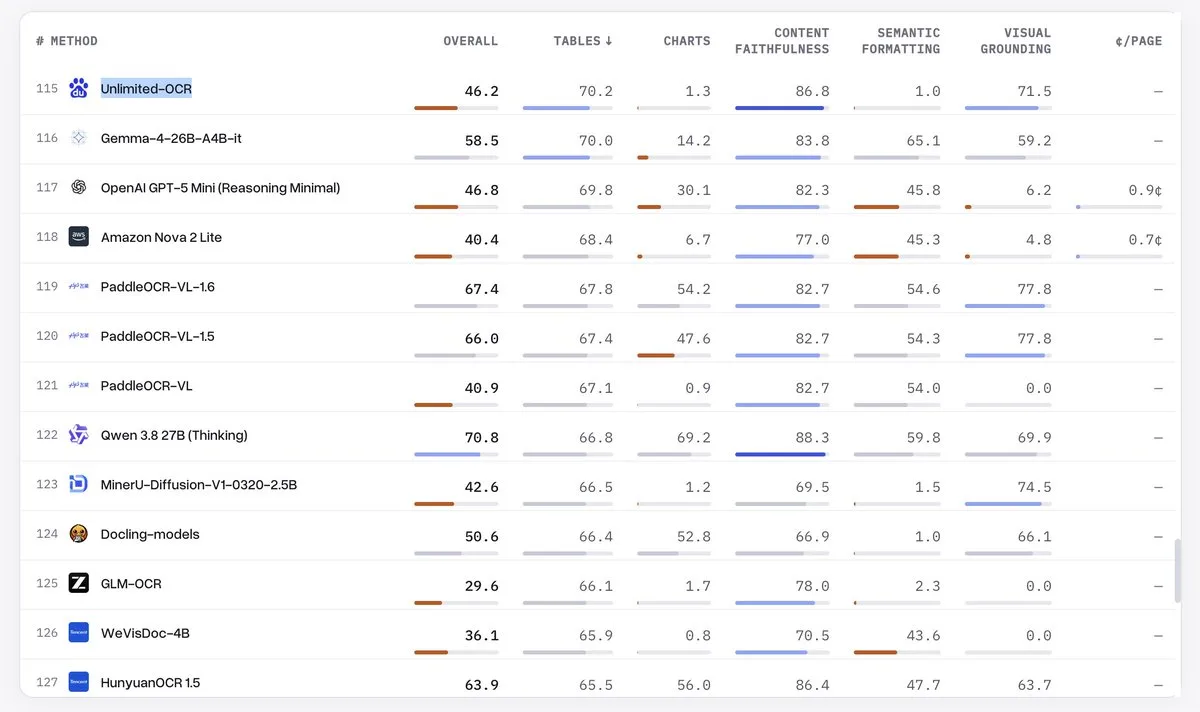Image resolution: width=1200 pixels, height=712 pixels.
Task: Sort by Visual Grounding column
Action: tap(1015, 41)
